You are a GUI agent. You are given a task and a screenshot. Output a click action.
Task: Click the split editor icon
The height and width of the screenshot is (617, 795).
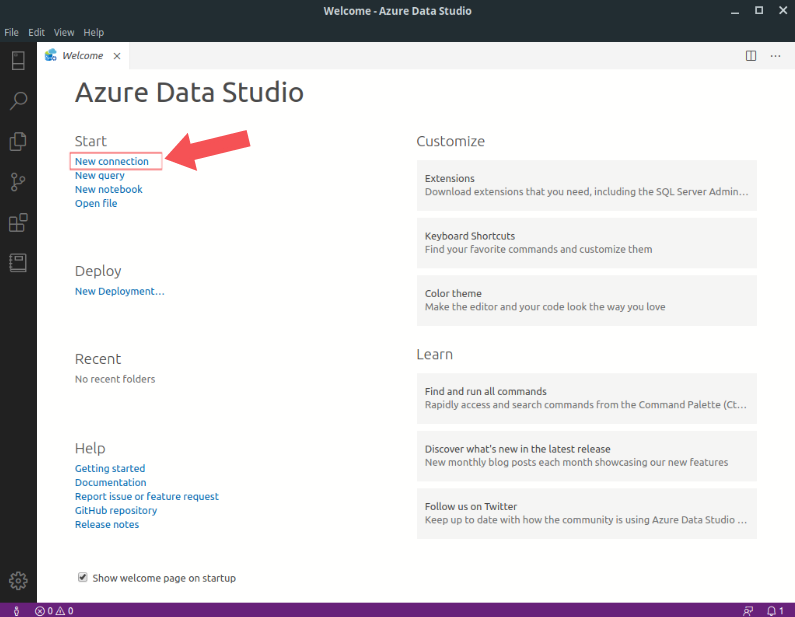click(x=751, y=56)
